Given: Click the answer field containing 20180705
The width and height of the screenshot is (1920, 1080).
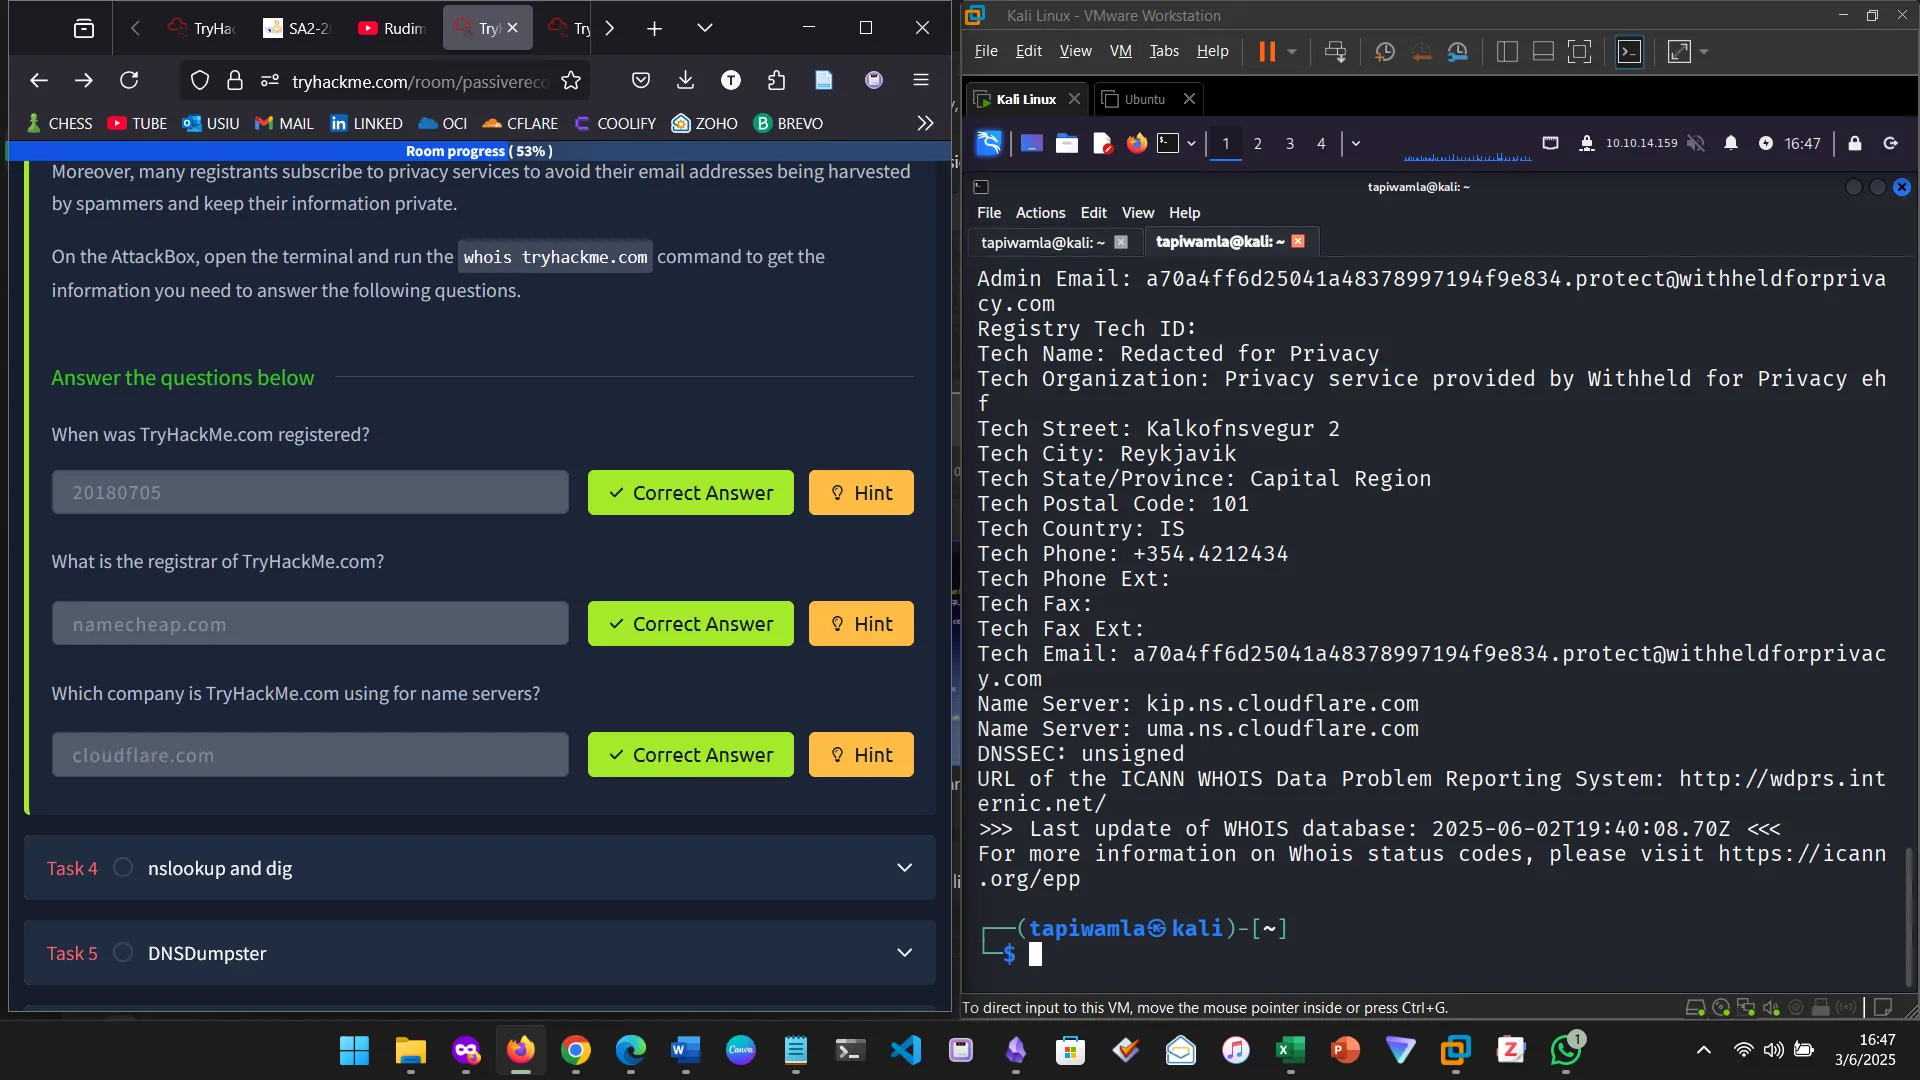Looking at the screenshot, I should (x=310, y=493).
